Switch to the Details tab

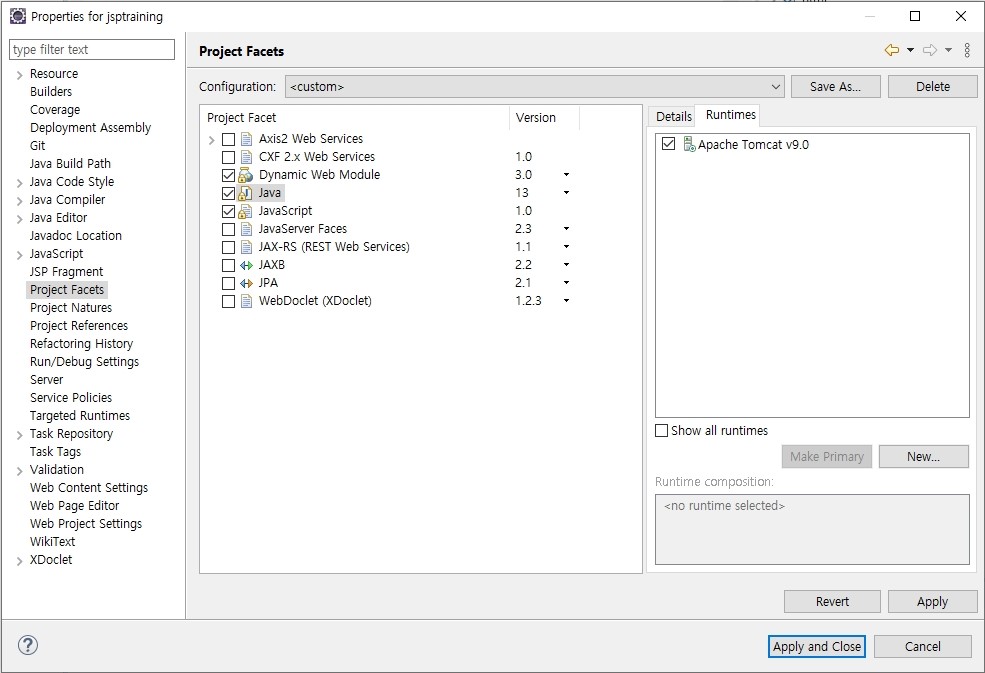pos(673,116)
